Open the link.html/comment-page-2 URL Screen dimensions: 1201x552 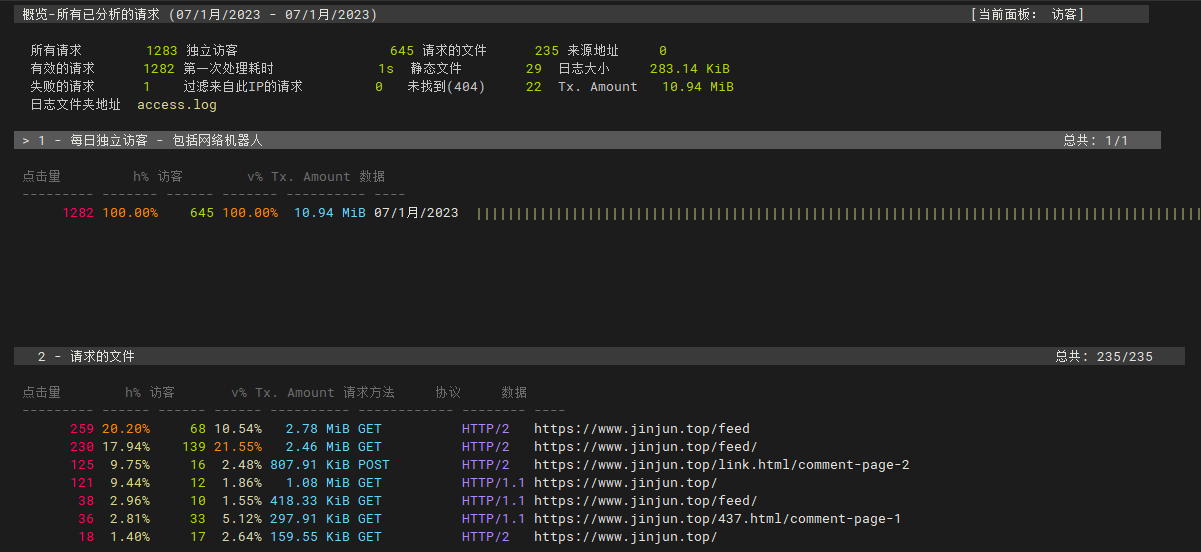(721, 465)
